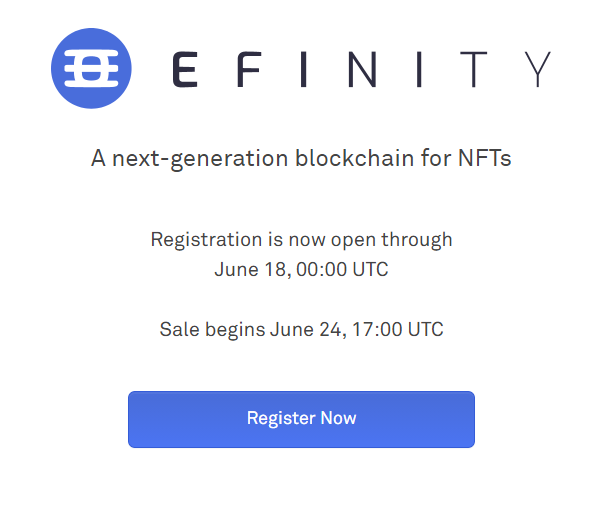
Task: Click the first letter I in the wordmark
Action: click(x=303, y=69)
